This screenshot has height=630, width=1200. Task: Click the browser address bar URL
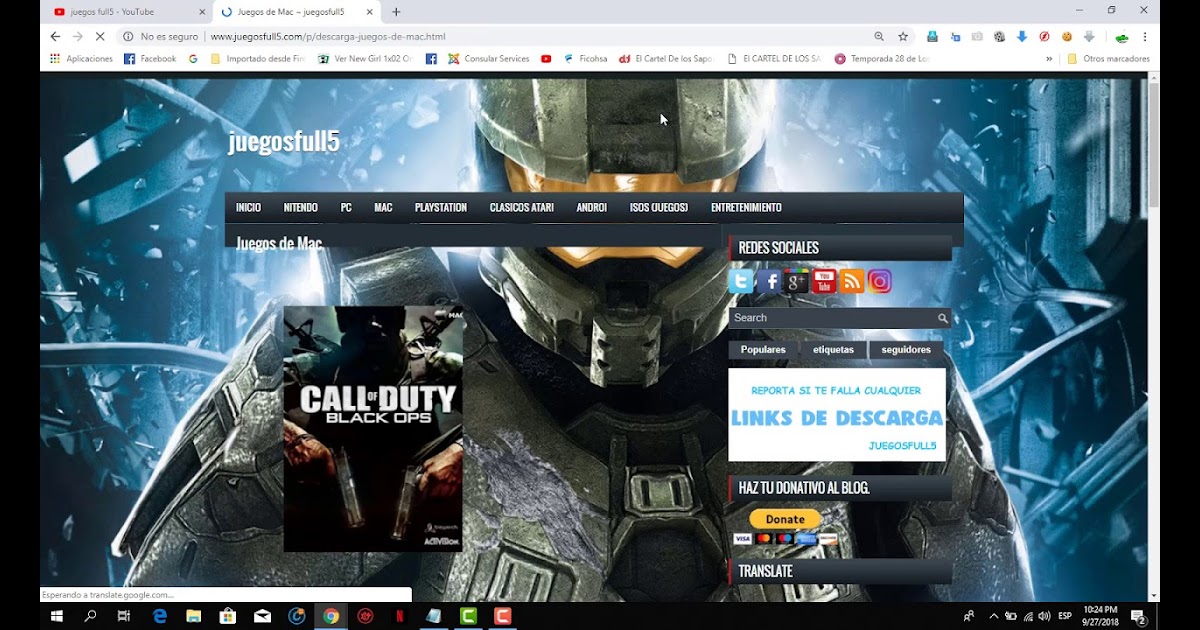pos(328,36)
